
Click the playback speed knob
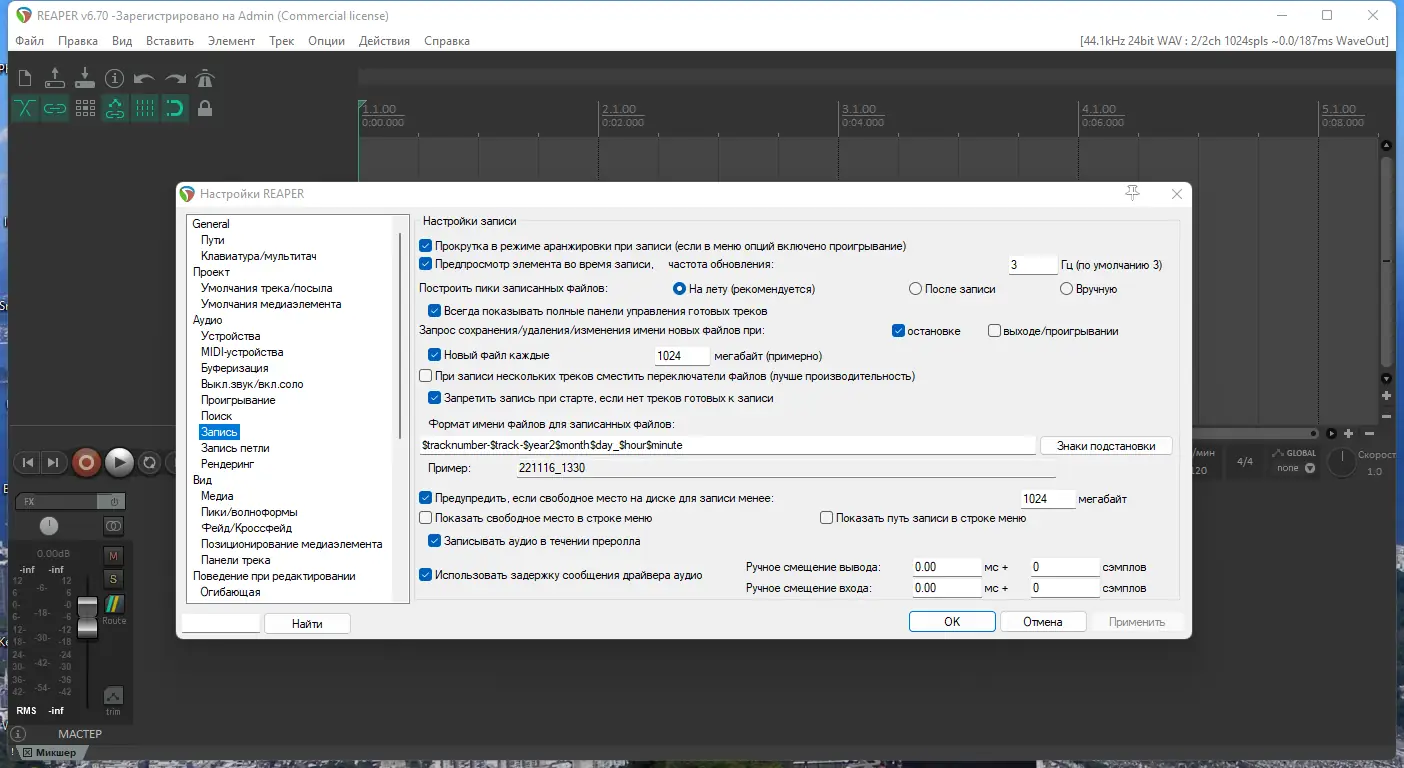tap(1342, 462)
